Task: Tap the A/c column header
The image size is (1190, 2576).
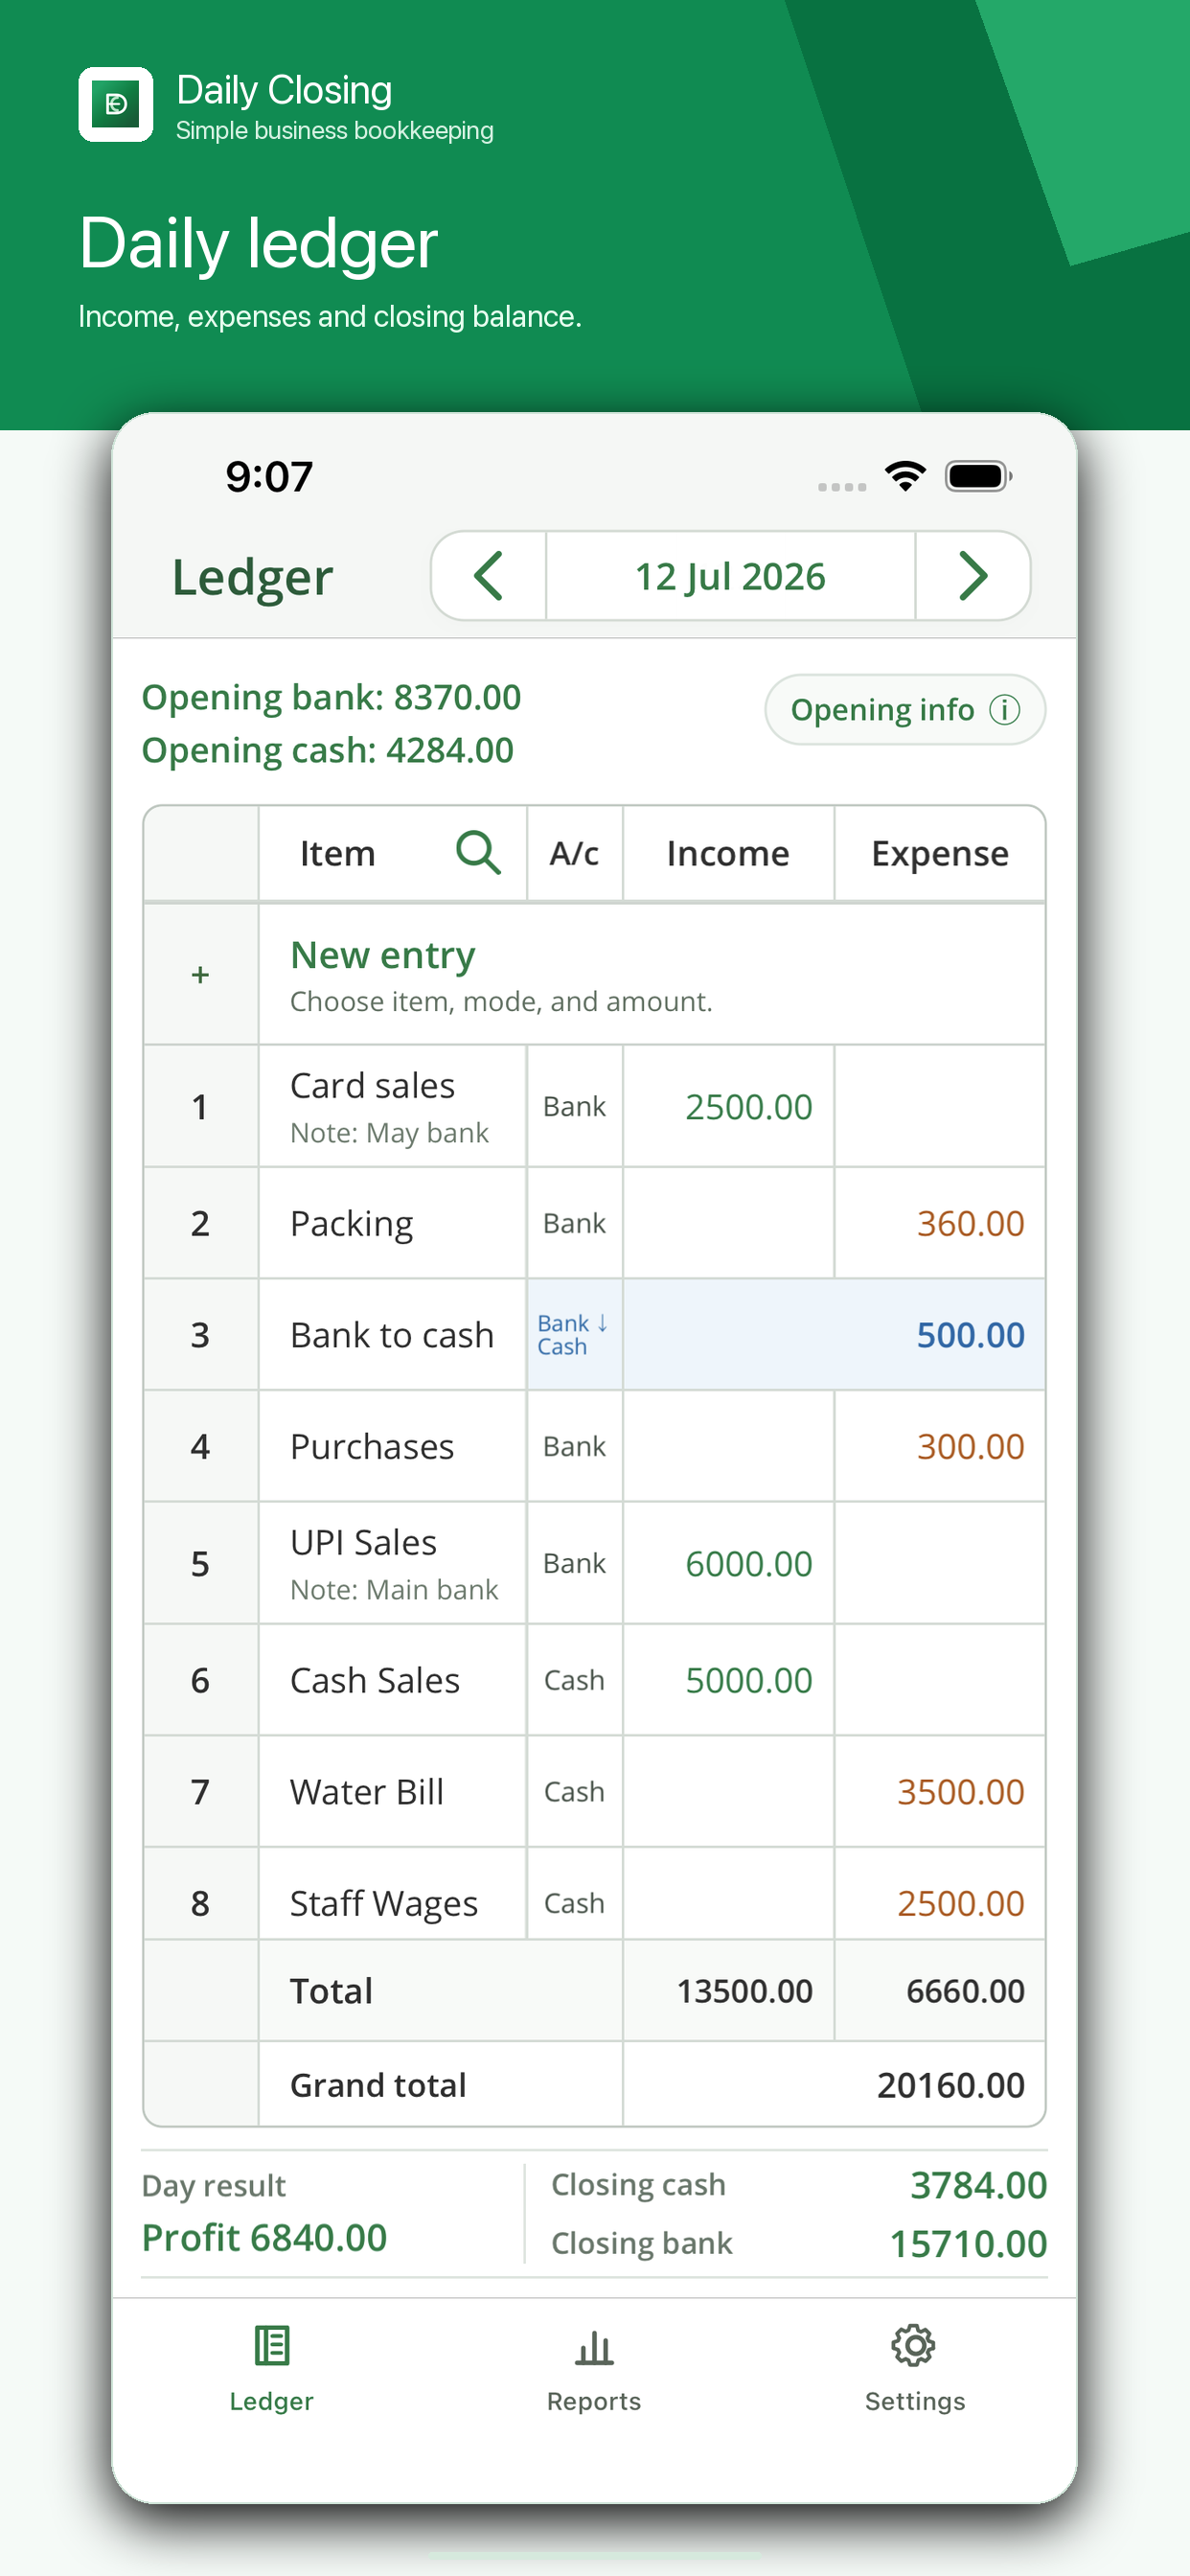Action: [x=575, y=853]
